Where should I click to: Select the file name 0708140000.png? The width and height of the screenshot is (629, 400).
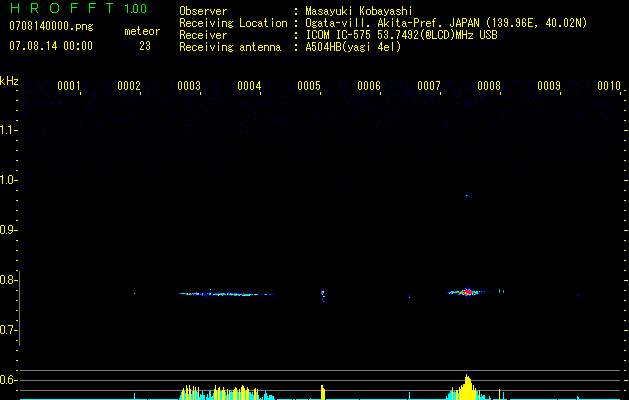pos(51,26)
